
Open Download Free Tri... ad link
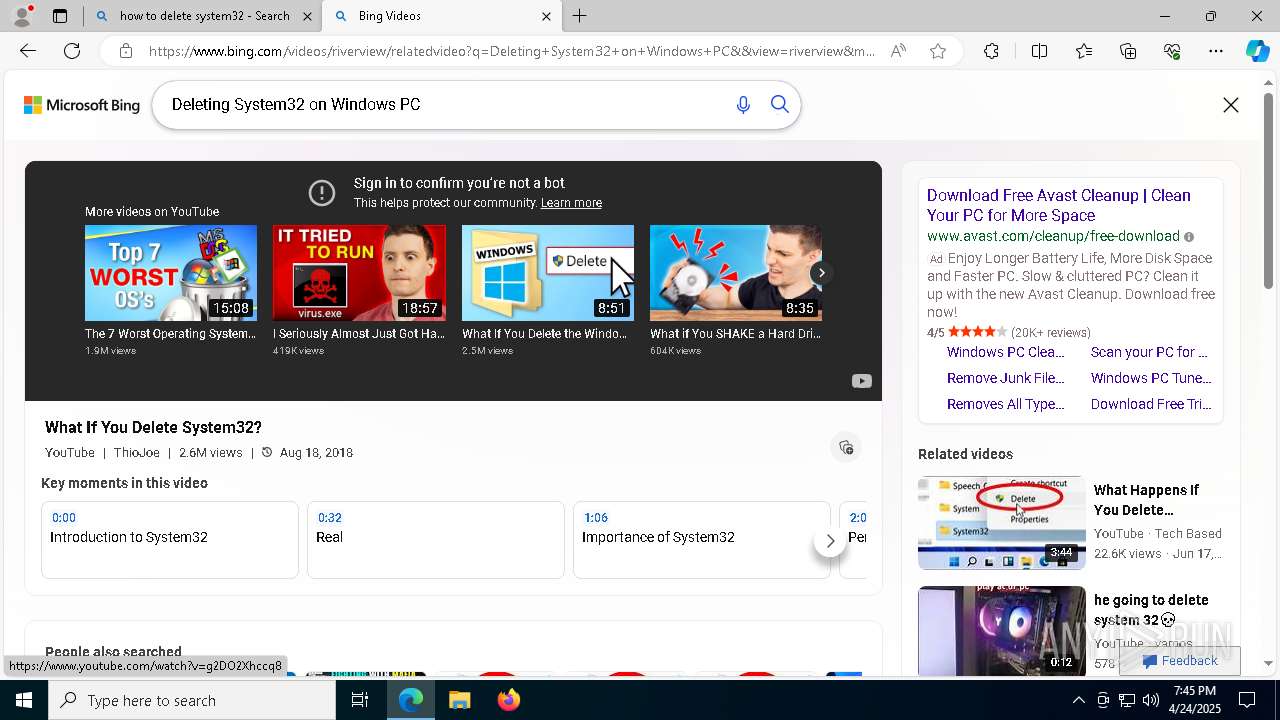tap(1151, 404)
